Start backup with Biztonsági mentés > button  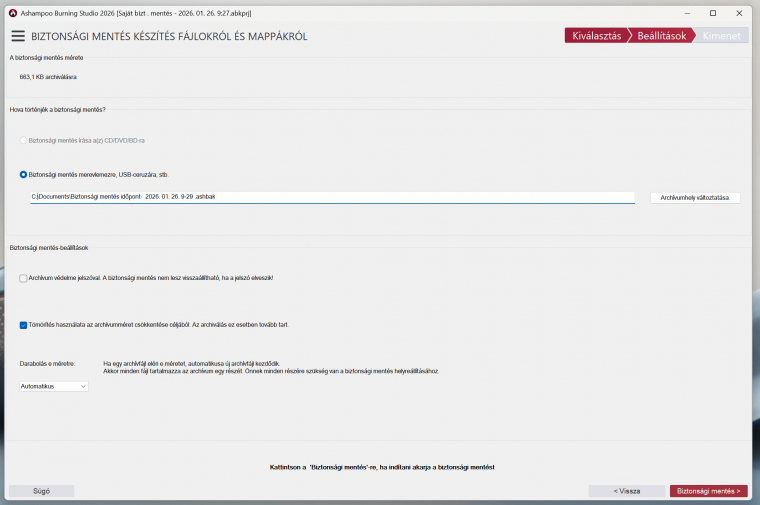[708, 491]
